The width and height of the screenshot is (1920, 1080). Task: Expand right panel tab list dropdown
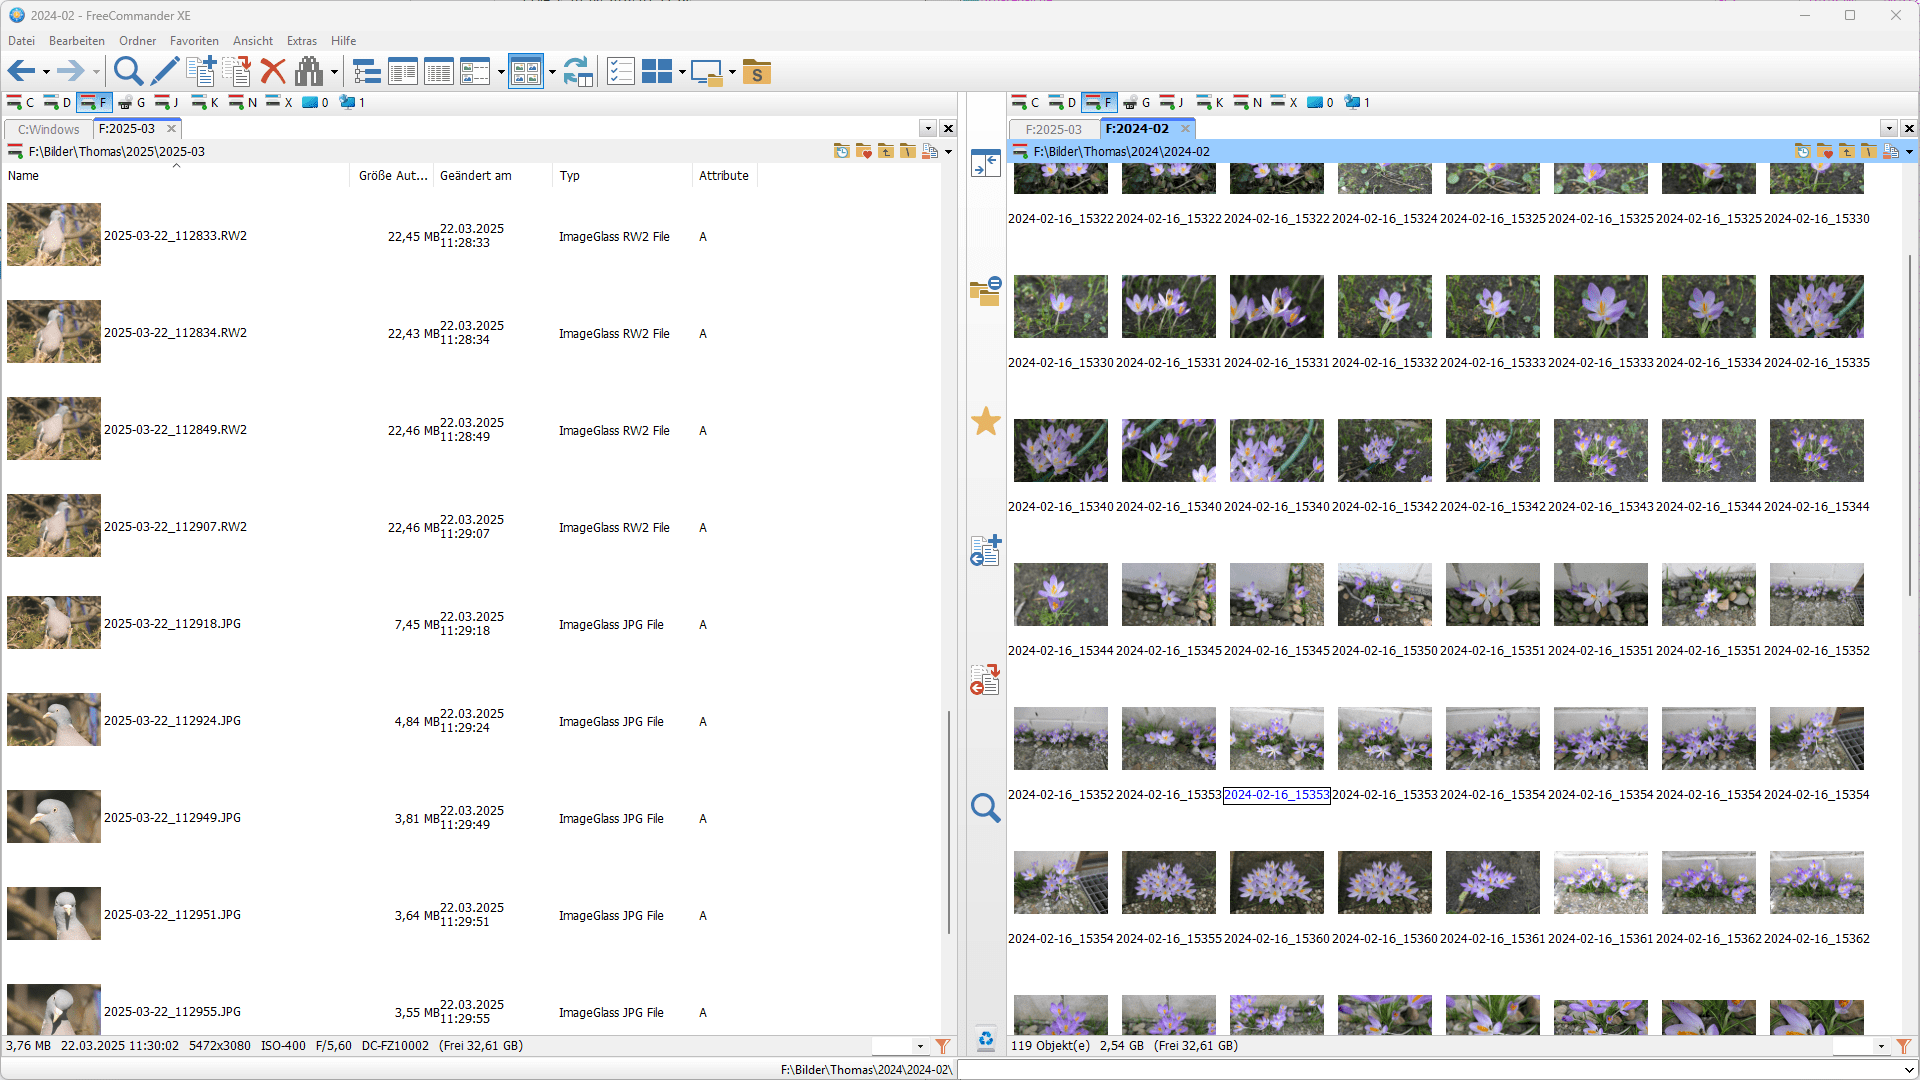1889,129
